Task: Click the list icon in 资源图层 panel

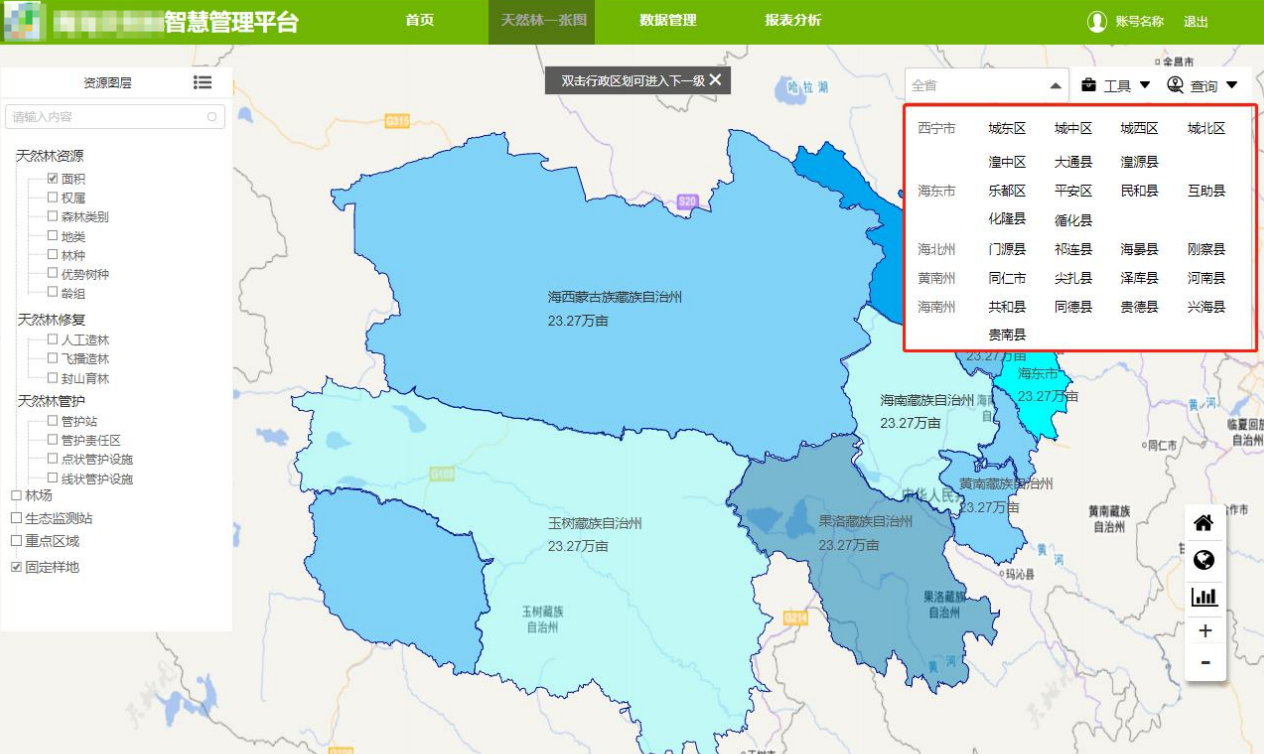Action: click(202, 83)
